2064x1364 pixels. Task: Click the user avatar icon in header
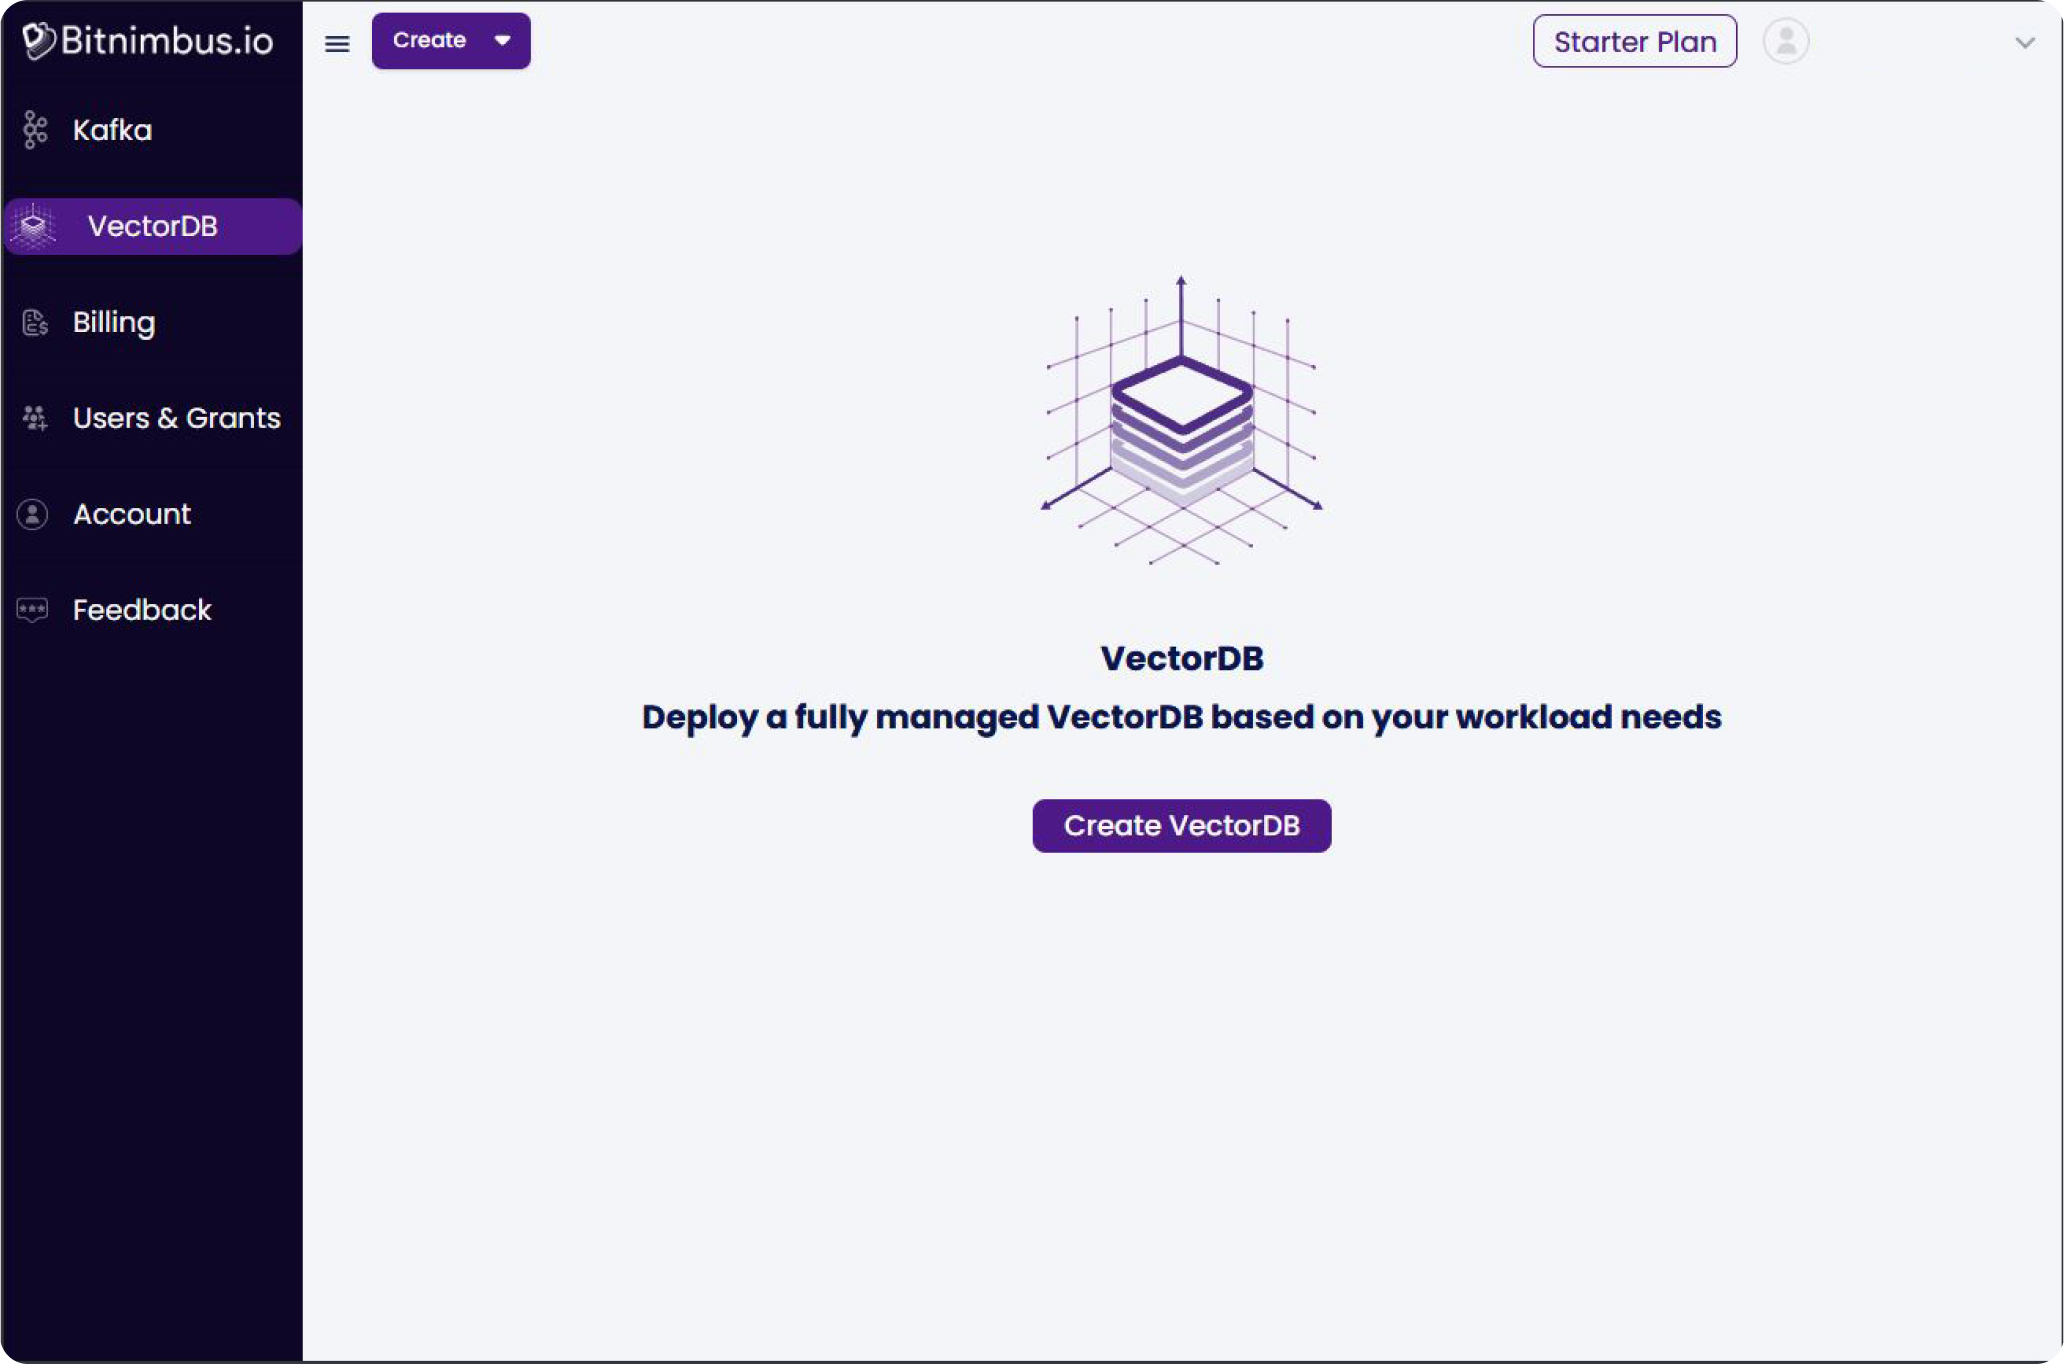click(x=1785, y=42)
